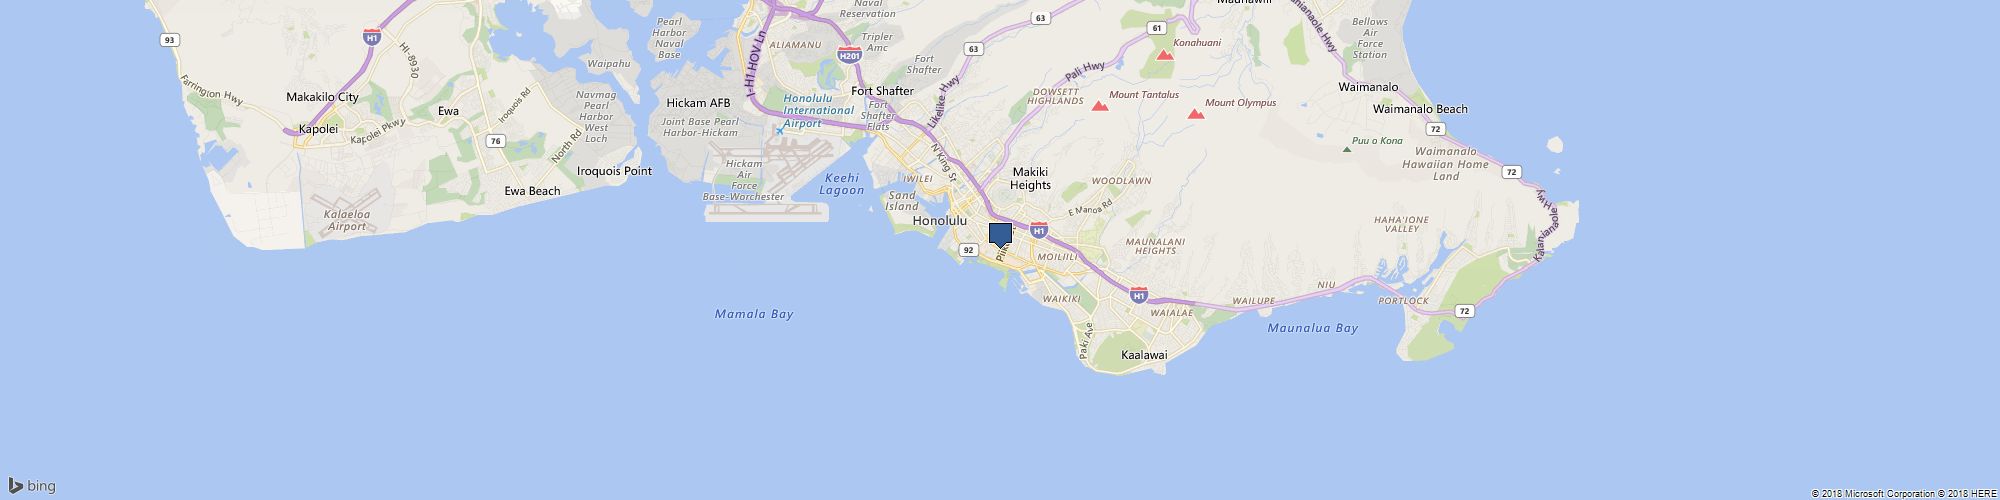Click the Maunalua Bay label
The image size is (2000, 500).
[x=1313, y=328]
